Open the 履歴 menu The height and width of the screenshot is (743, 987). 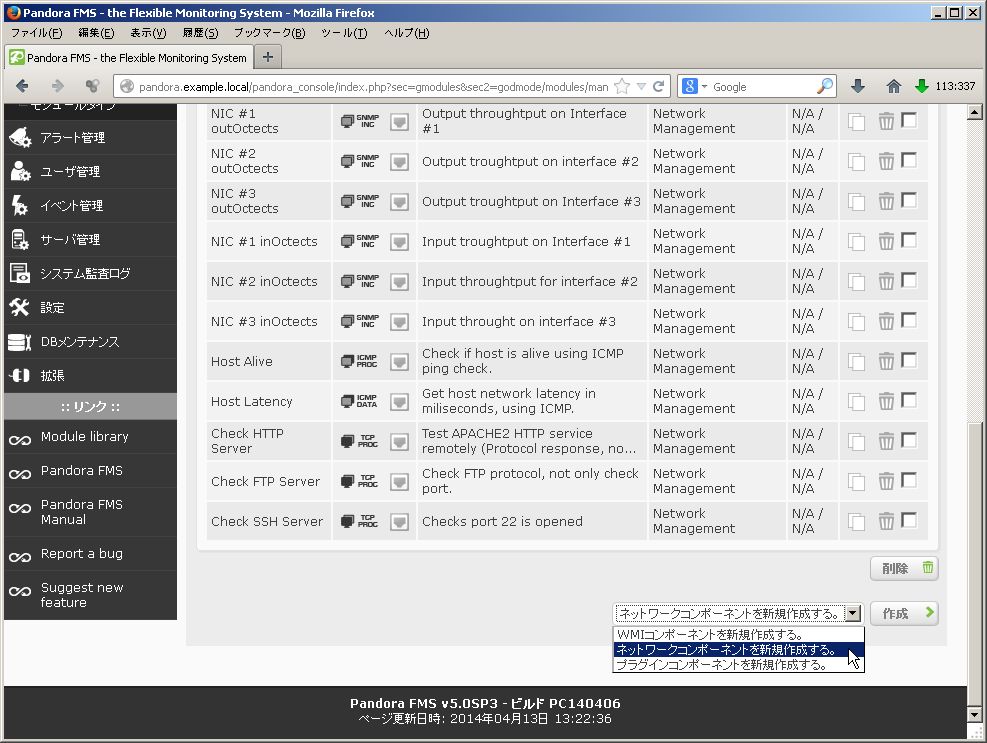200,33
